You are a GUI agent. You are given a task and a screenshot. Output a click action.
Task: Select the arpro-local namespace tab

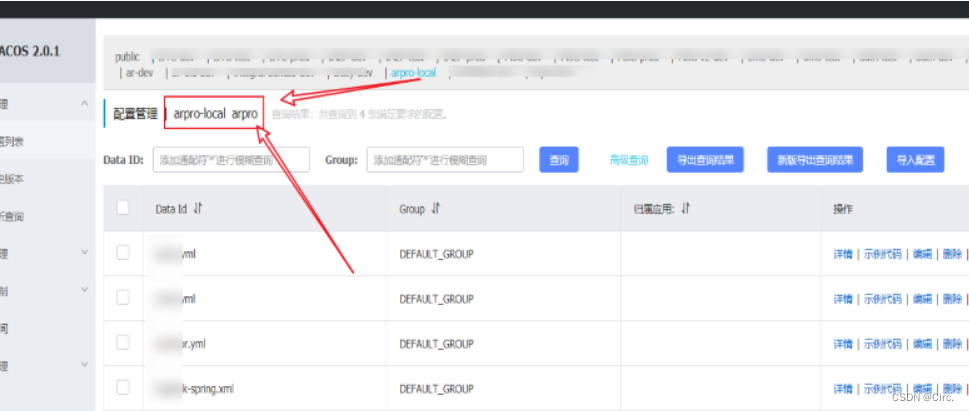pos(413,73)
